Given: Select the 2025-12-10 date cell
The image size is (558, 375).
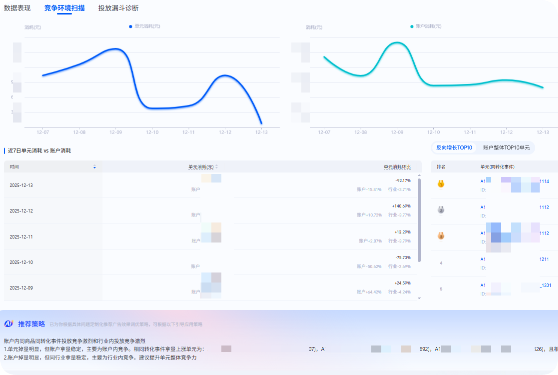Looking at the screenshot, I should point(21,262).
